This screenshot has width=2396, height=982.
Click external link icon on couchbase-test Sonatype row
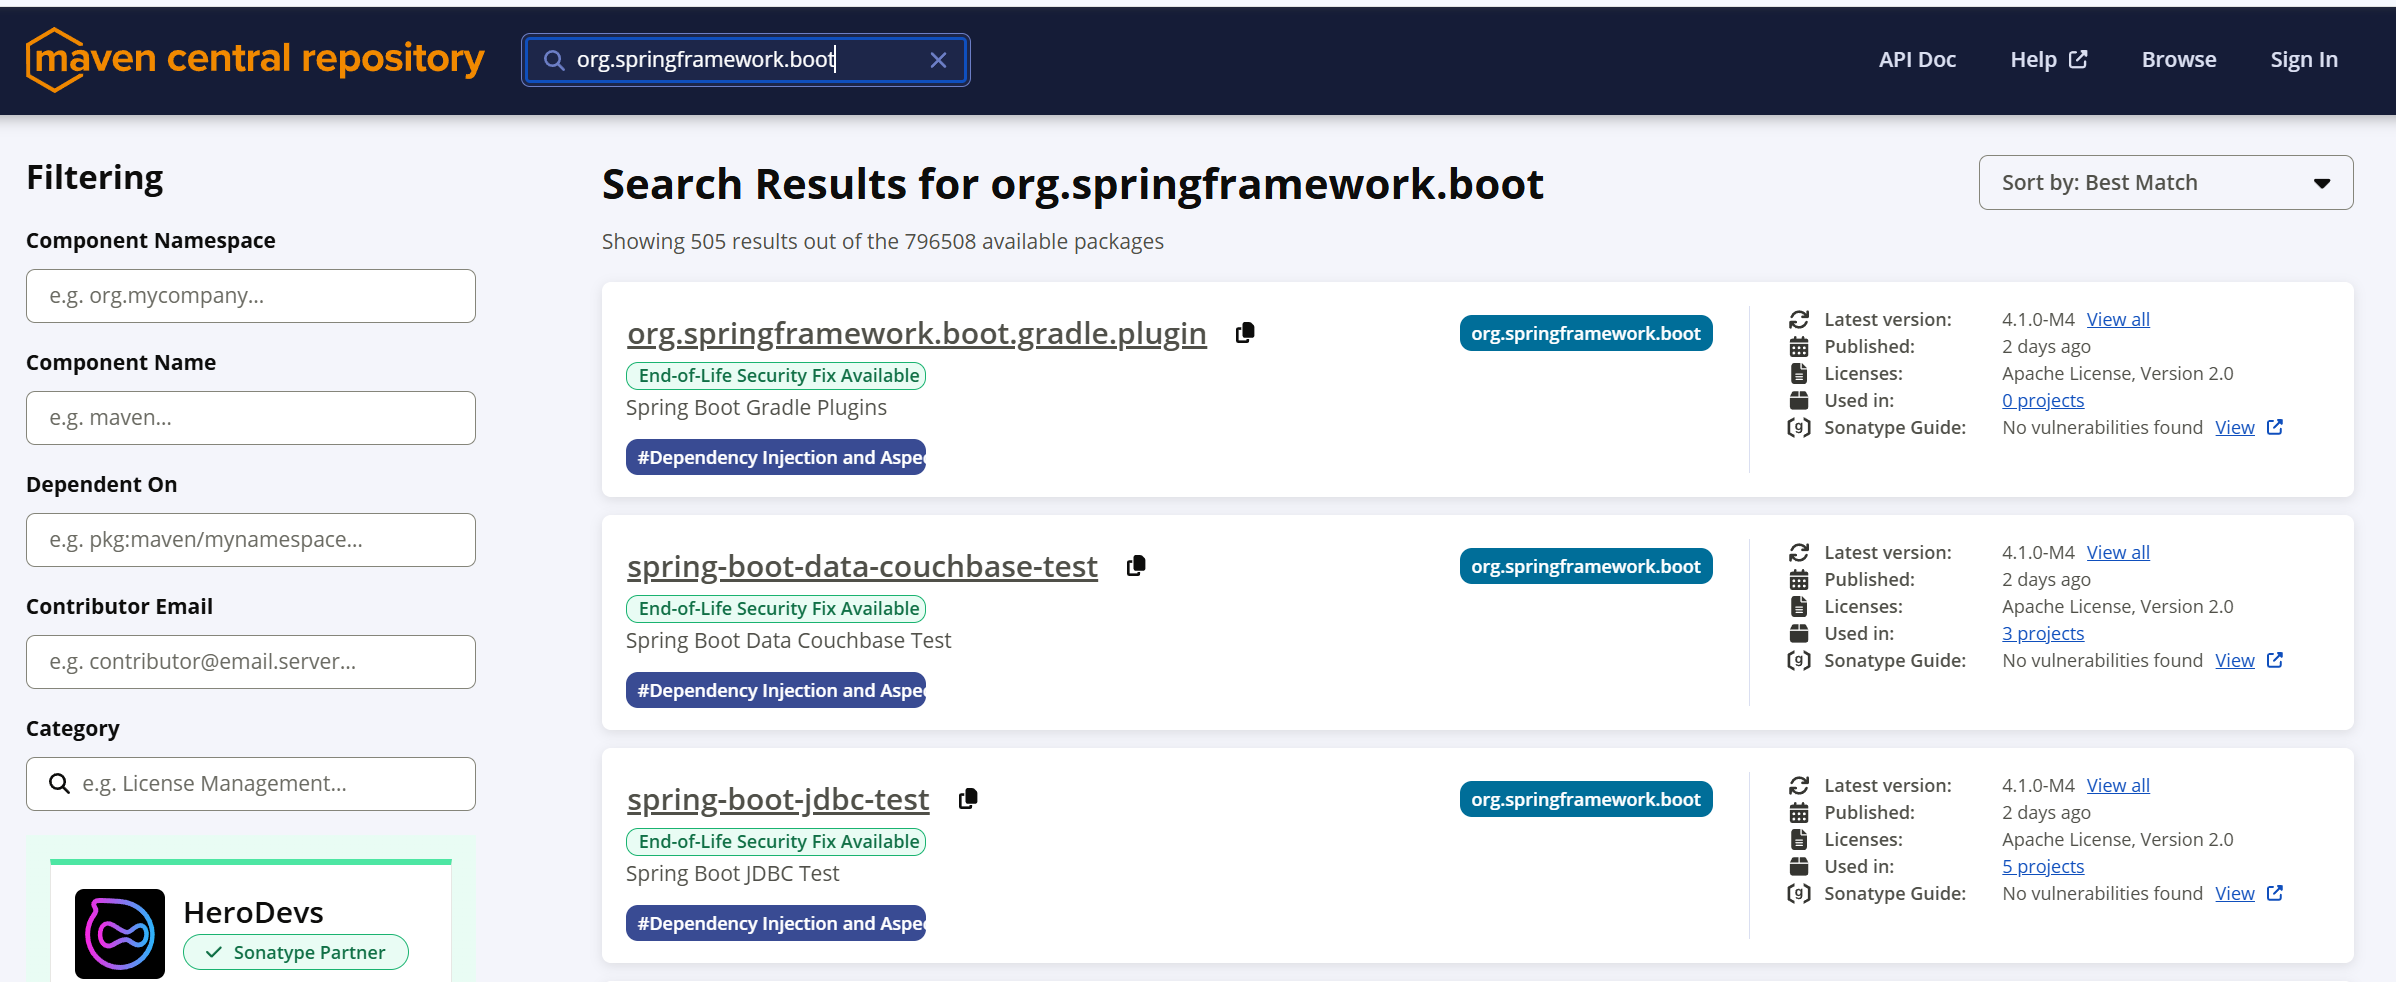pyautogui.click(x=2275, y=660)
